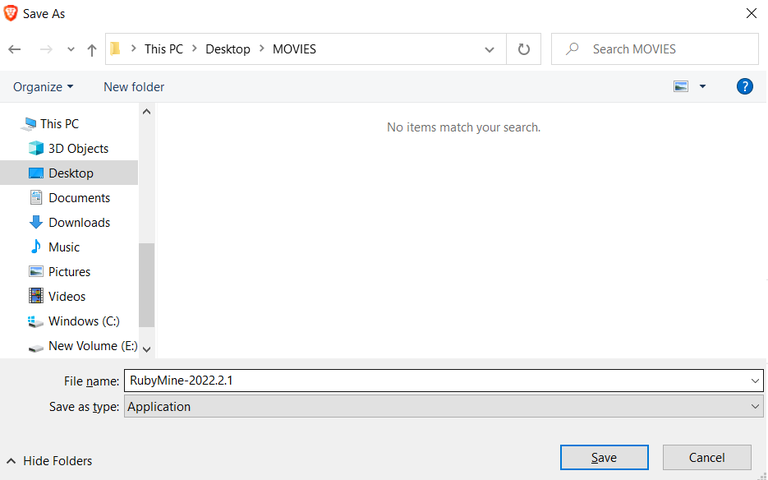The height and width of the screenshot is (480, 768).
Task: Click the Videos filmstrip icon
Action: [x=36, y=296]
